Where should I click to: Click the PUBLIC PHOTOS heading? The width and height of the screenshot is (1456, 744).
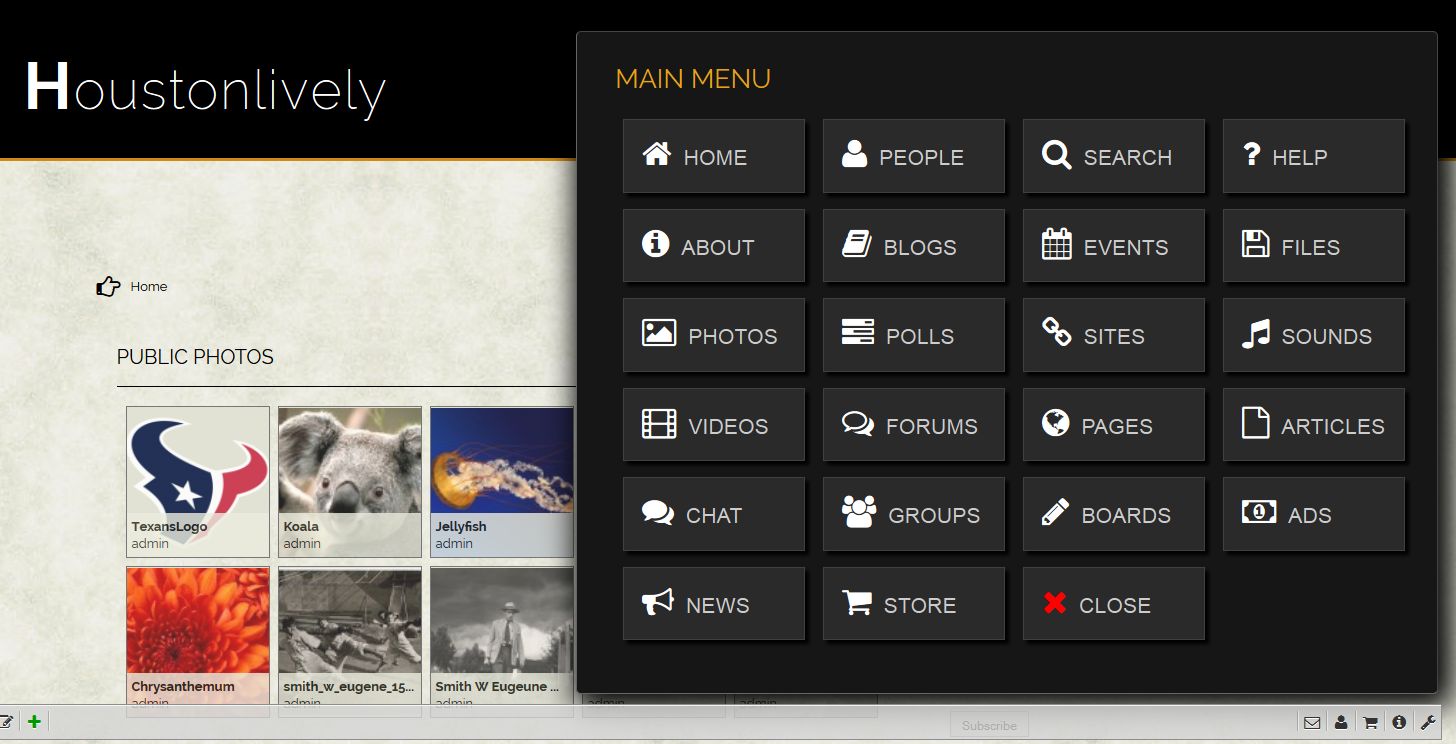[x=195, y=357]
